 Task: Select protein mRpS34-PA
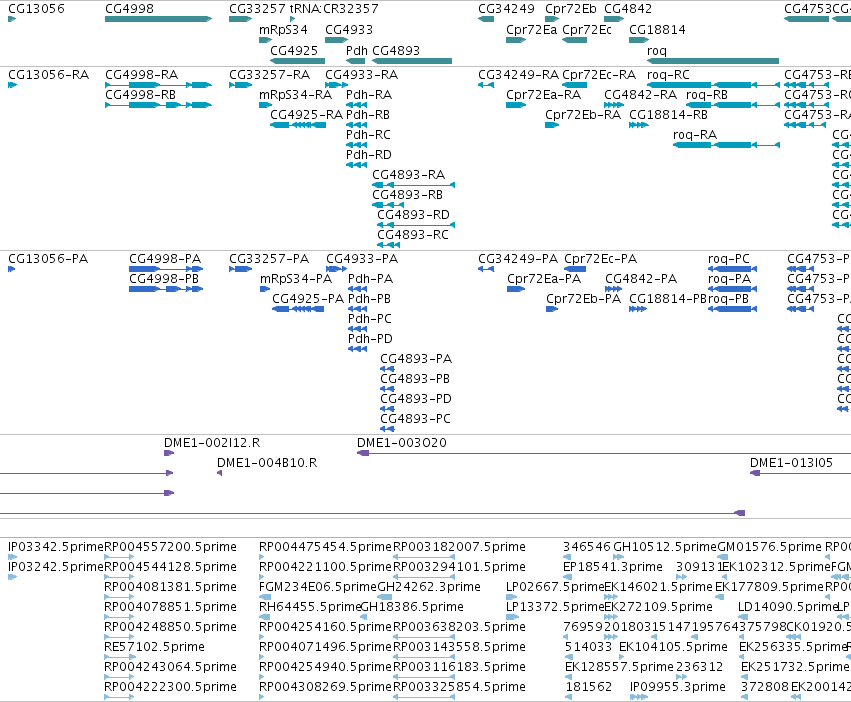click(x=296, y=279)
